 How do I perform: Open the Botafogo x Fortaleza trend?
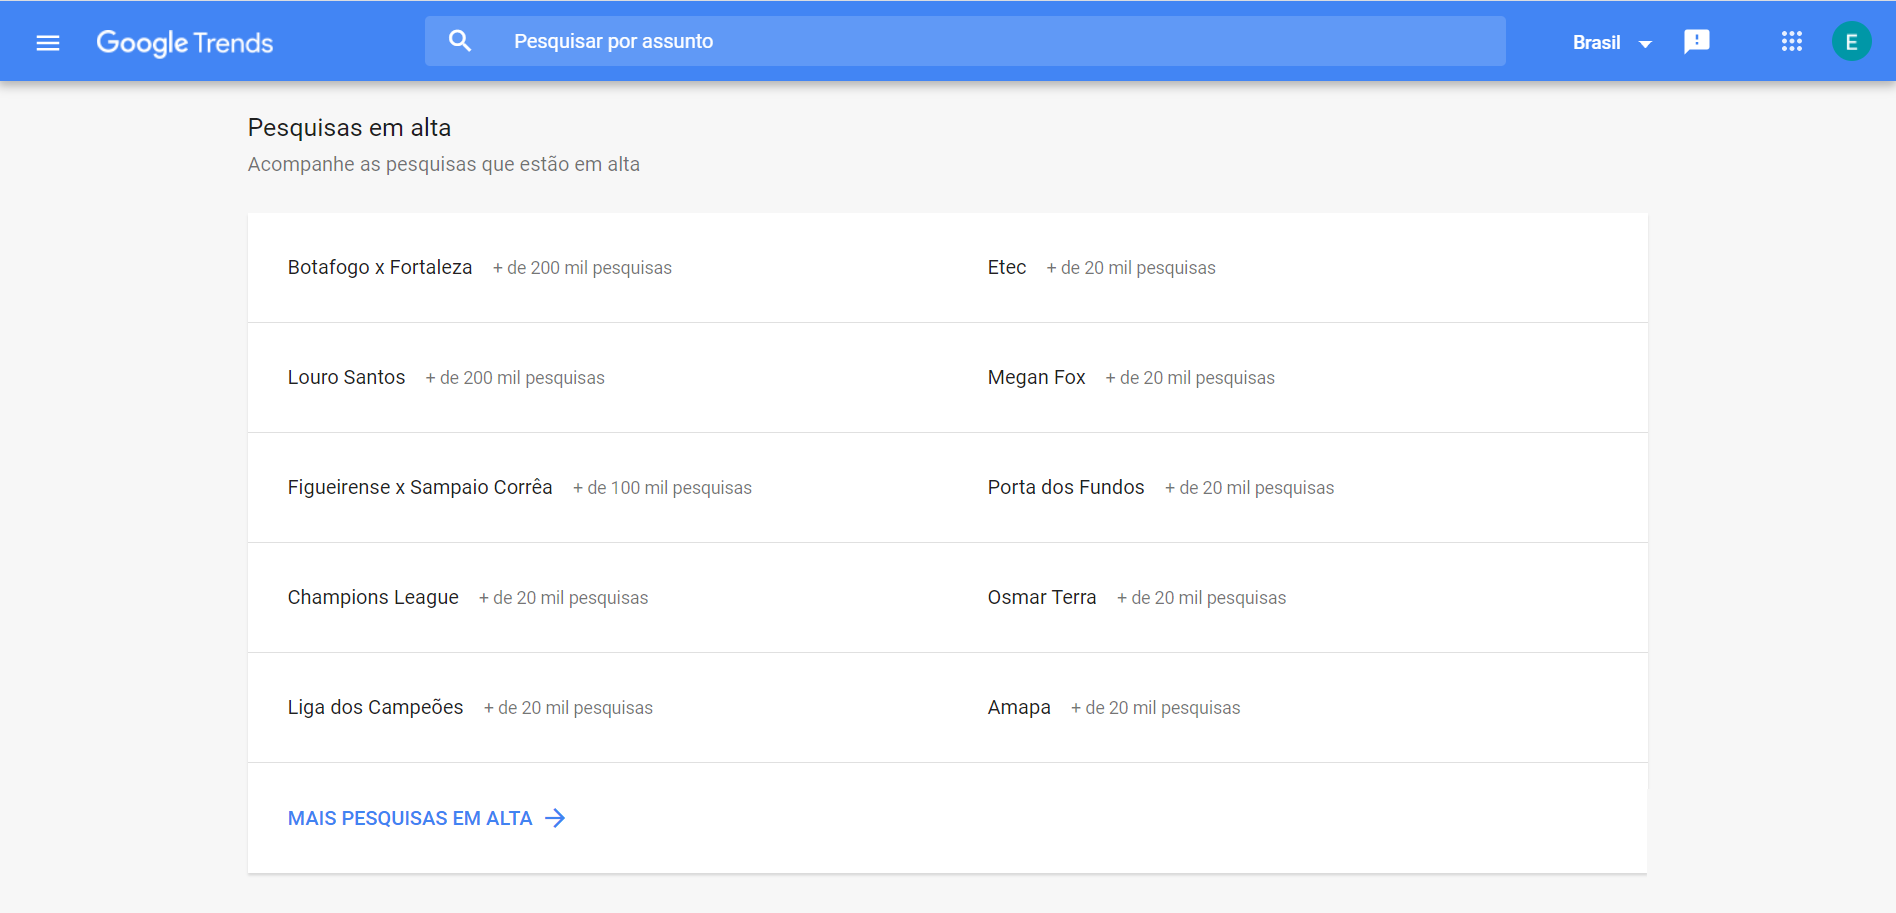click(x=380, y=267)
